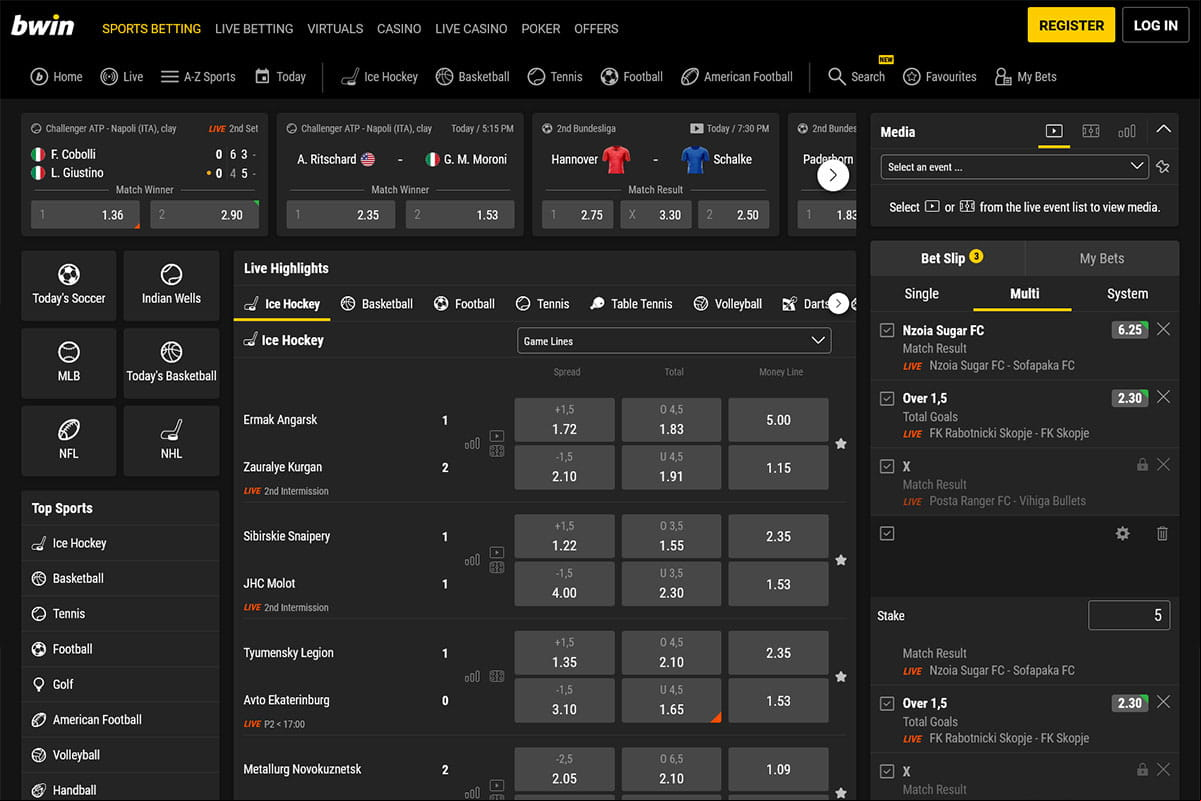The height and width of the screenshot is (801, 1201).
Task: Go to Home in the sports navigation bar
Action: coord(57,76)
